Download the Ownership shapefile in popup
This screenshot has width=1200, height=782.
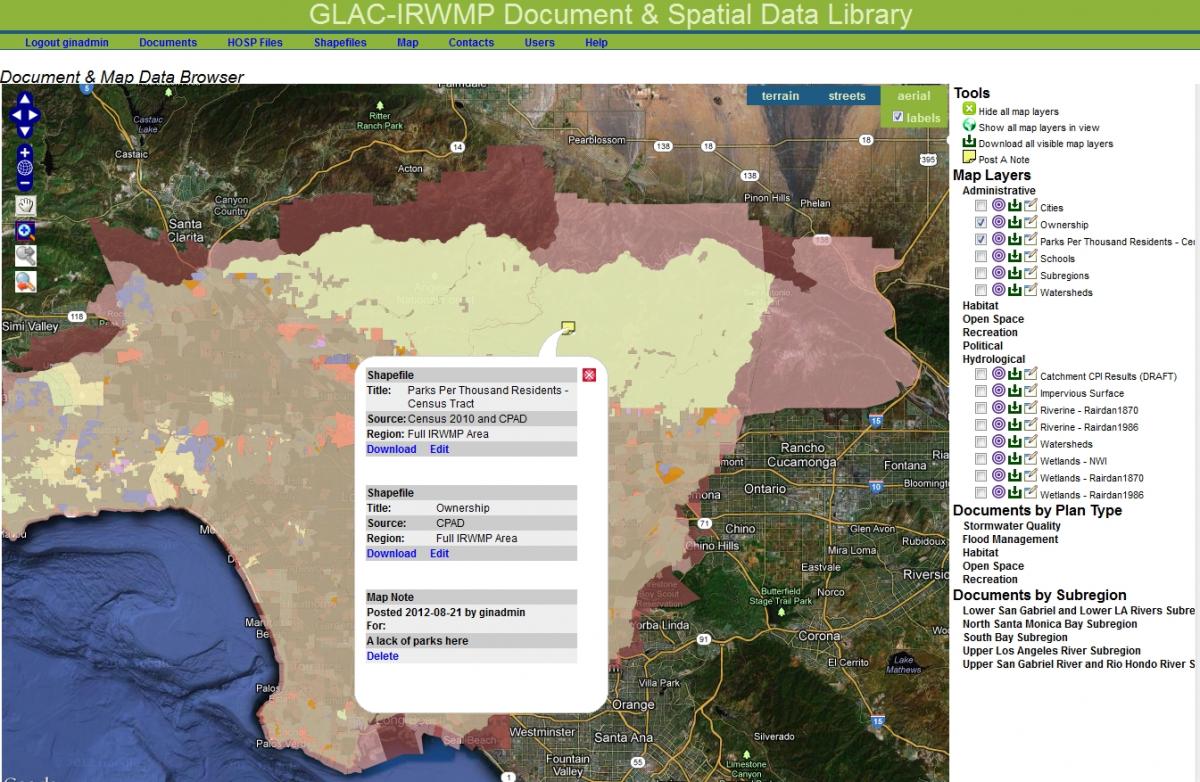coord(391,553)
